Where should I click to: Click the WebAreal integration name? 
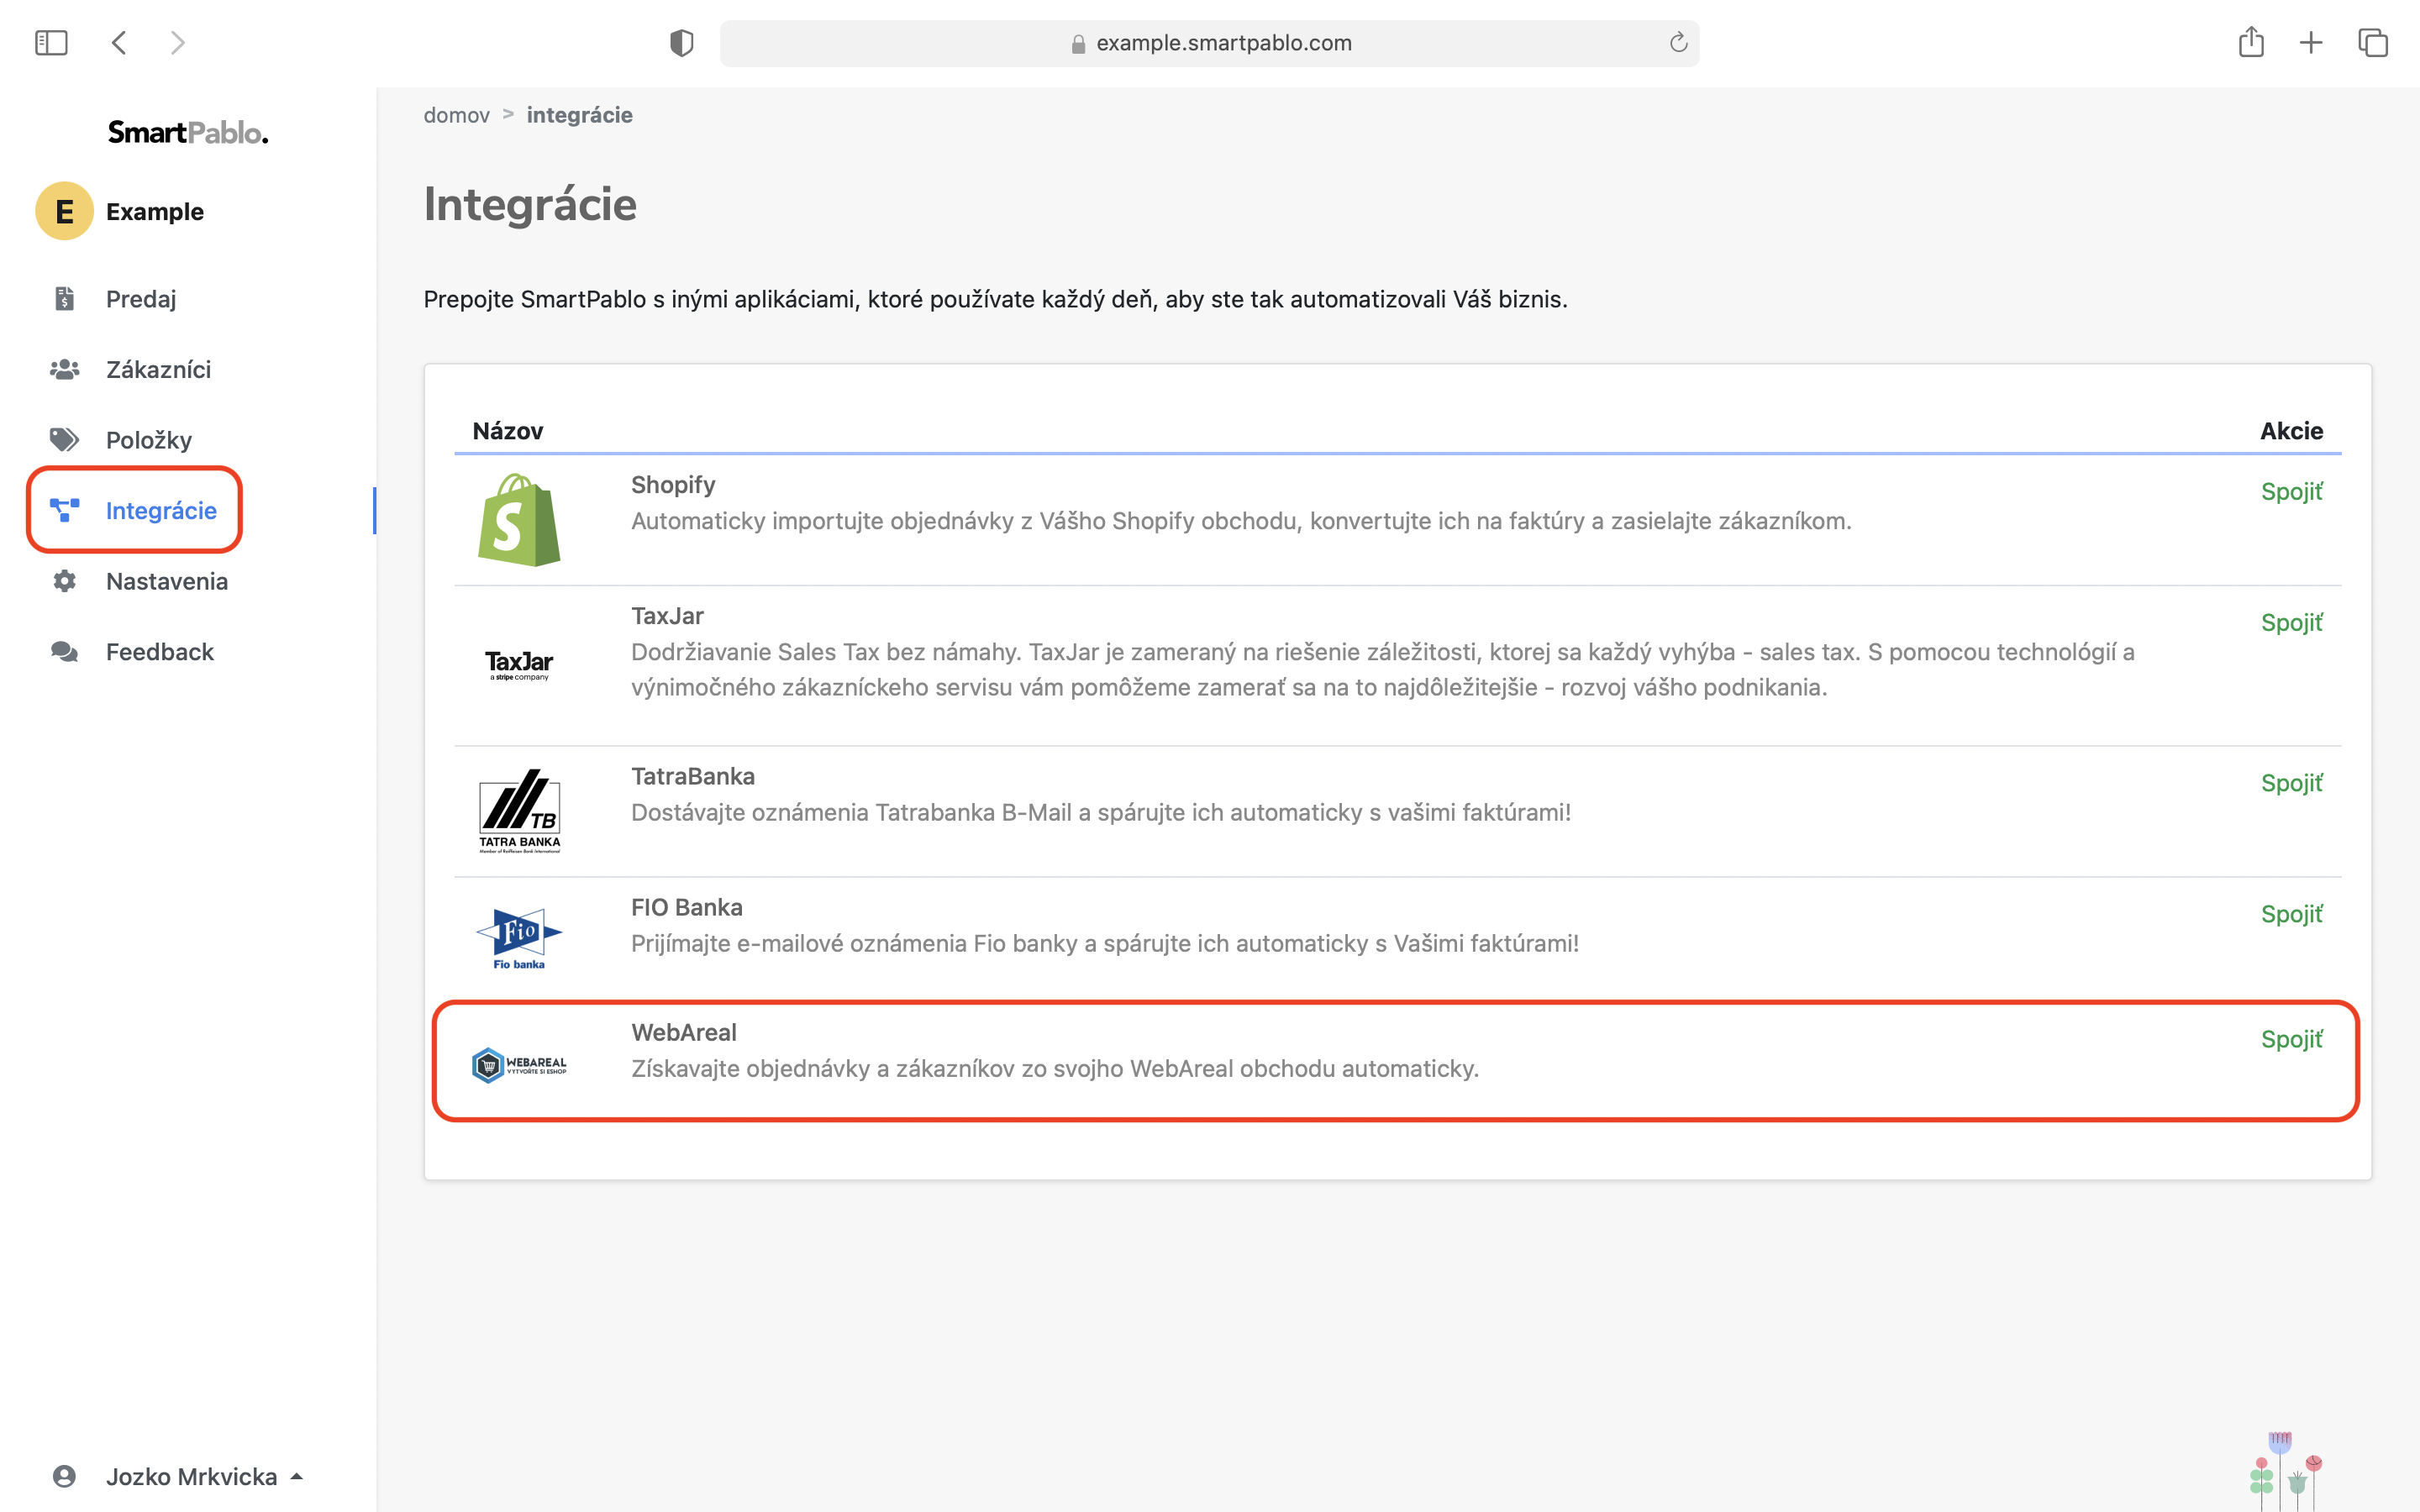click(x=684, y=1032)
